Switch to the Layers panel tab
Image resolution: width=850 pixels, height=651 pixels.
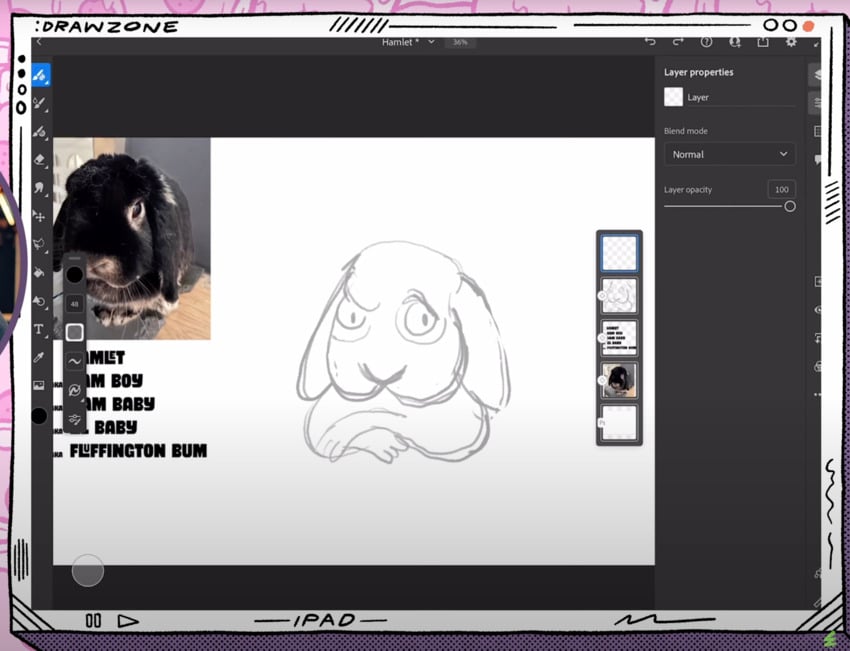816,75
